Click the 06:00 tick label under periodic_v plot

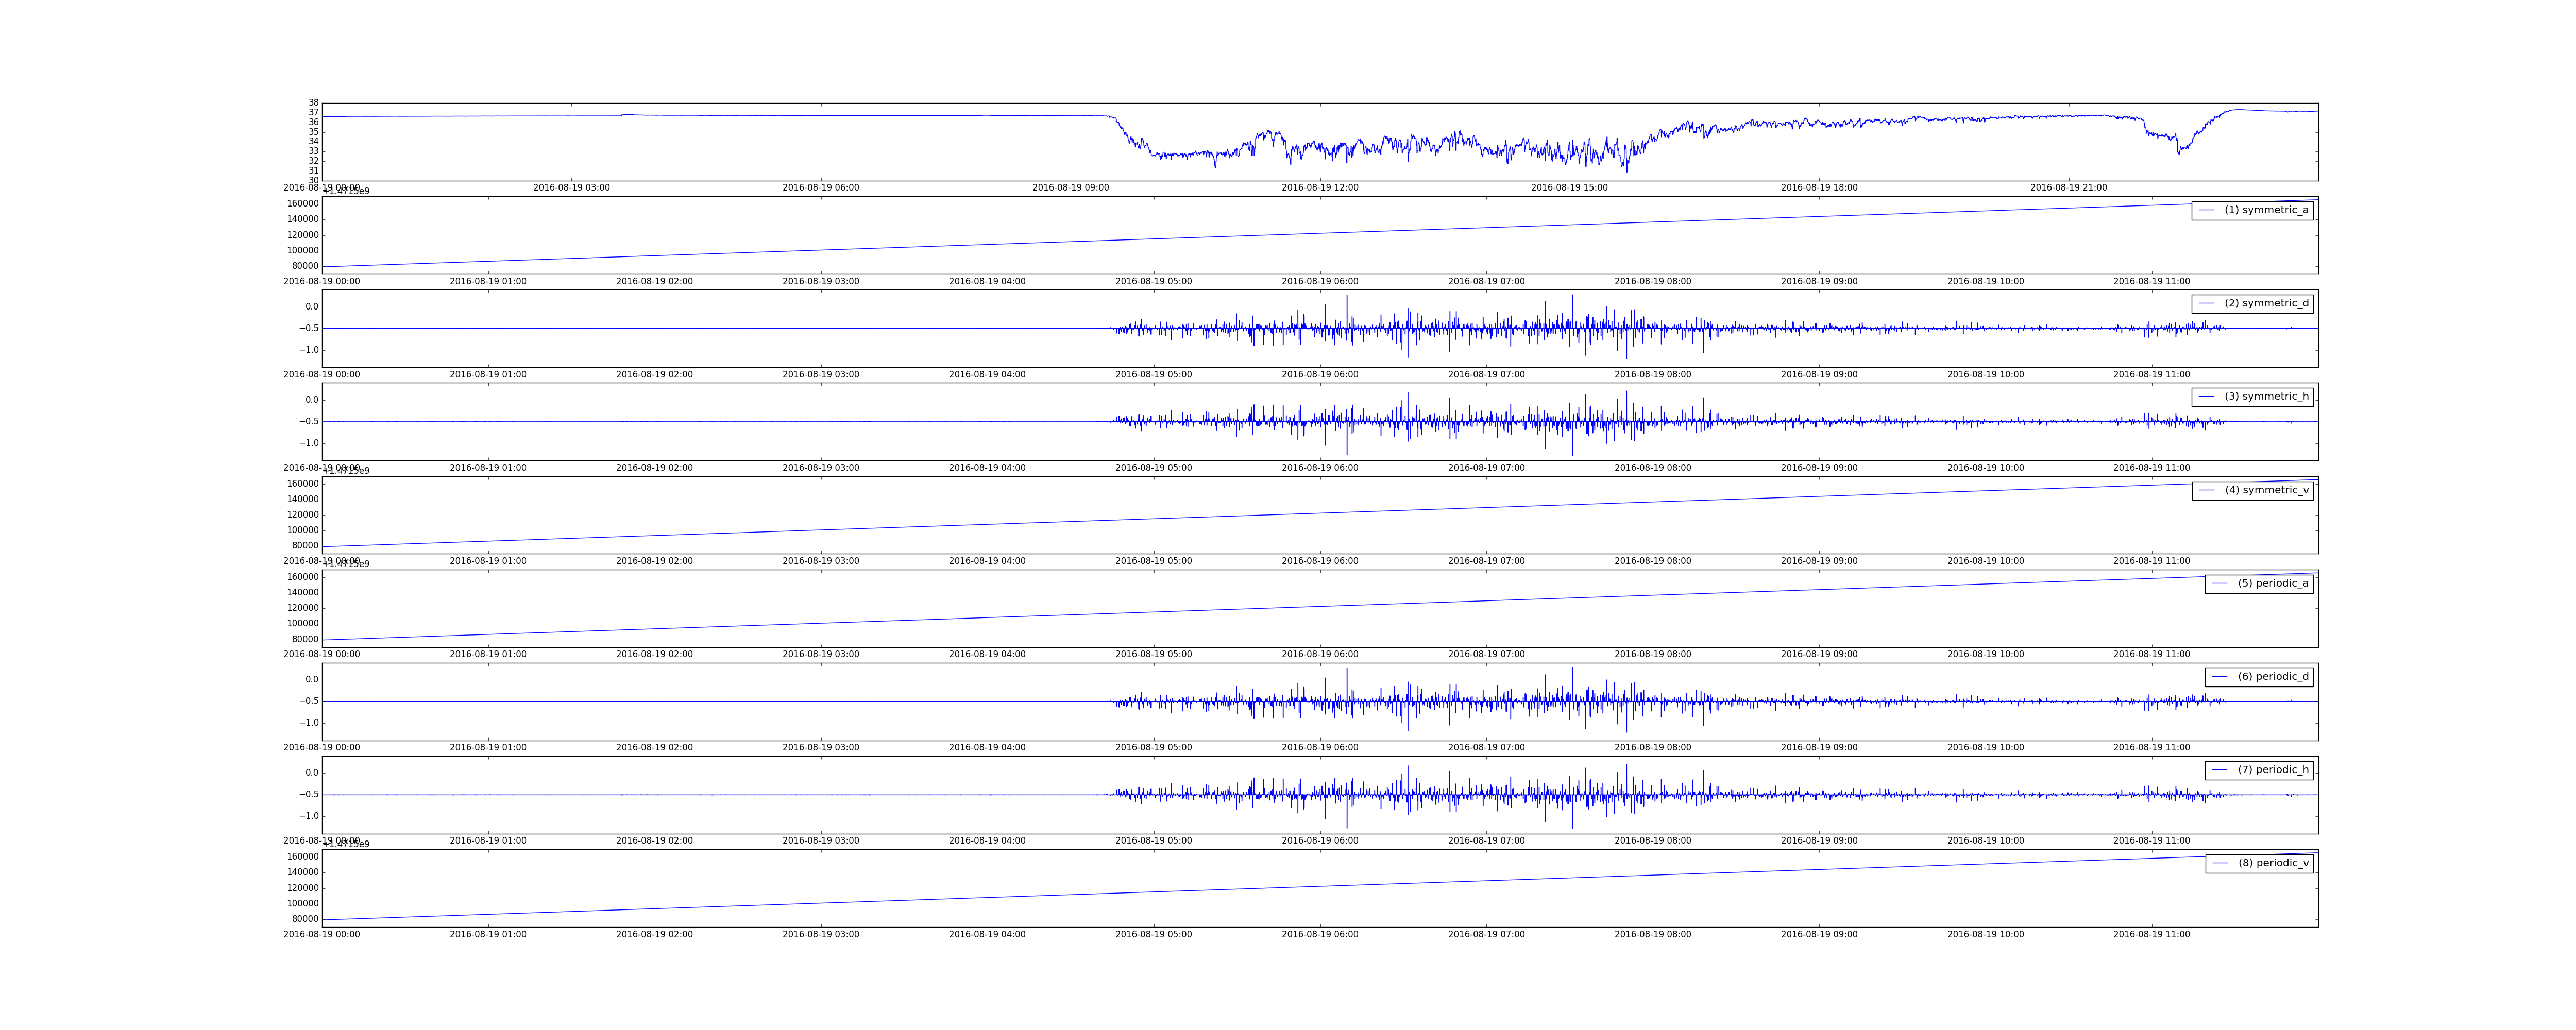(1319, 934)
